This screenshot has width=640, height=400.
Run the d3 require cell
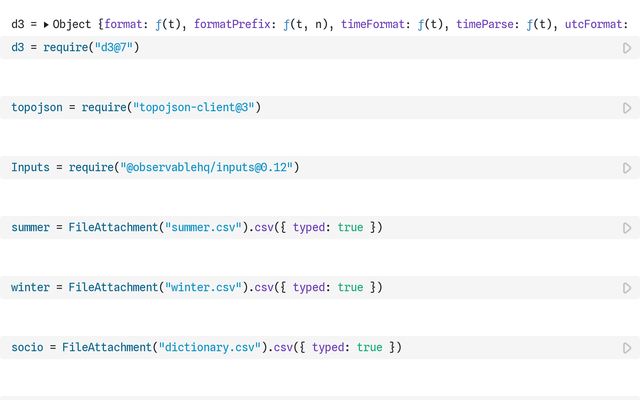pyautogui.click(x=627, y=47)
